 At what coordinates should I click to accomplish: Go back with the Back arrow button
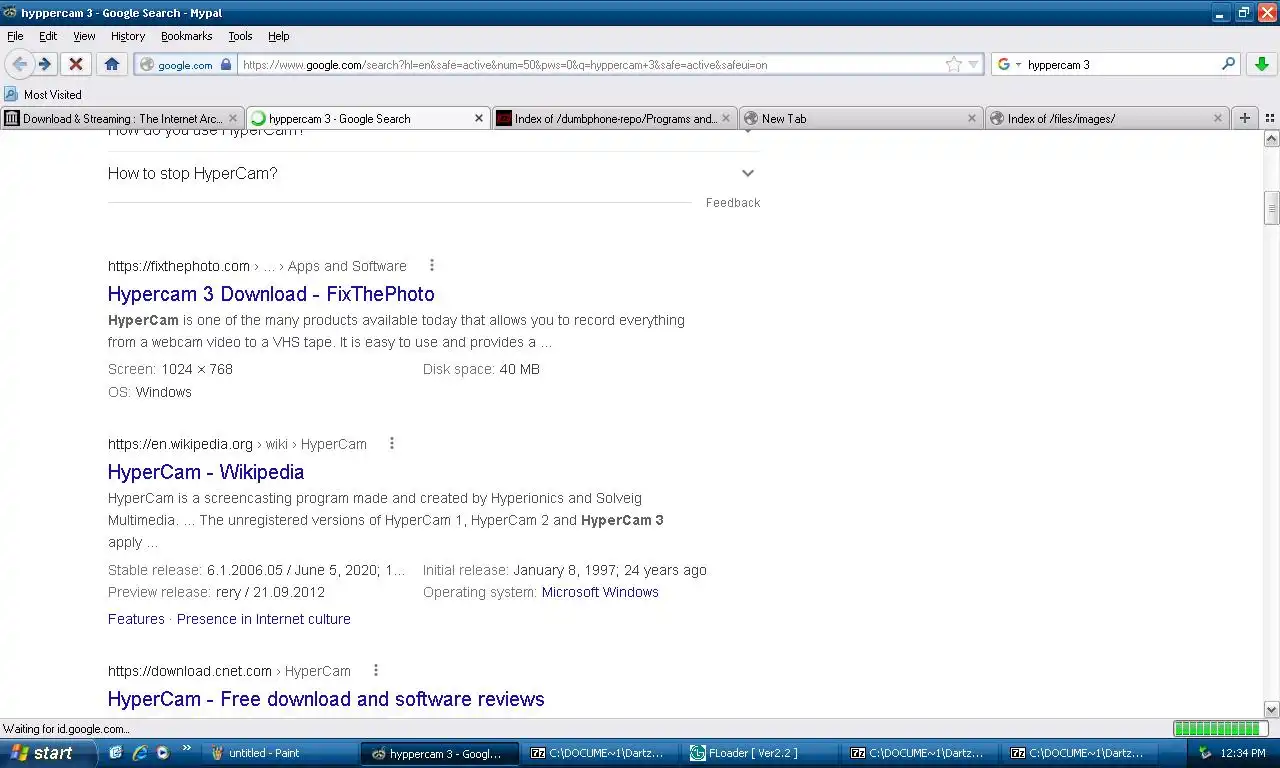coord(19,64)
